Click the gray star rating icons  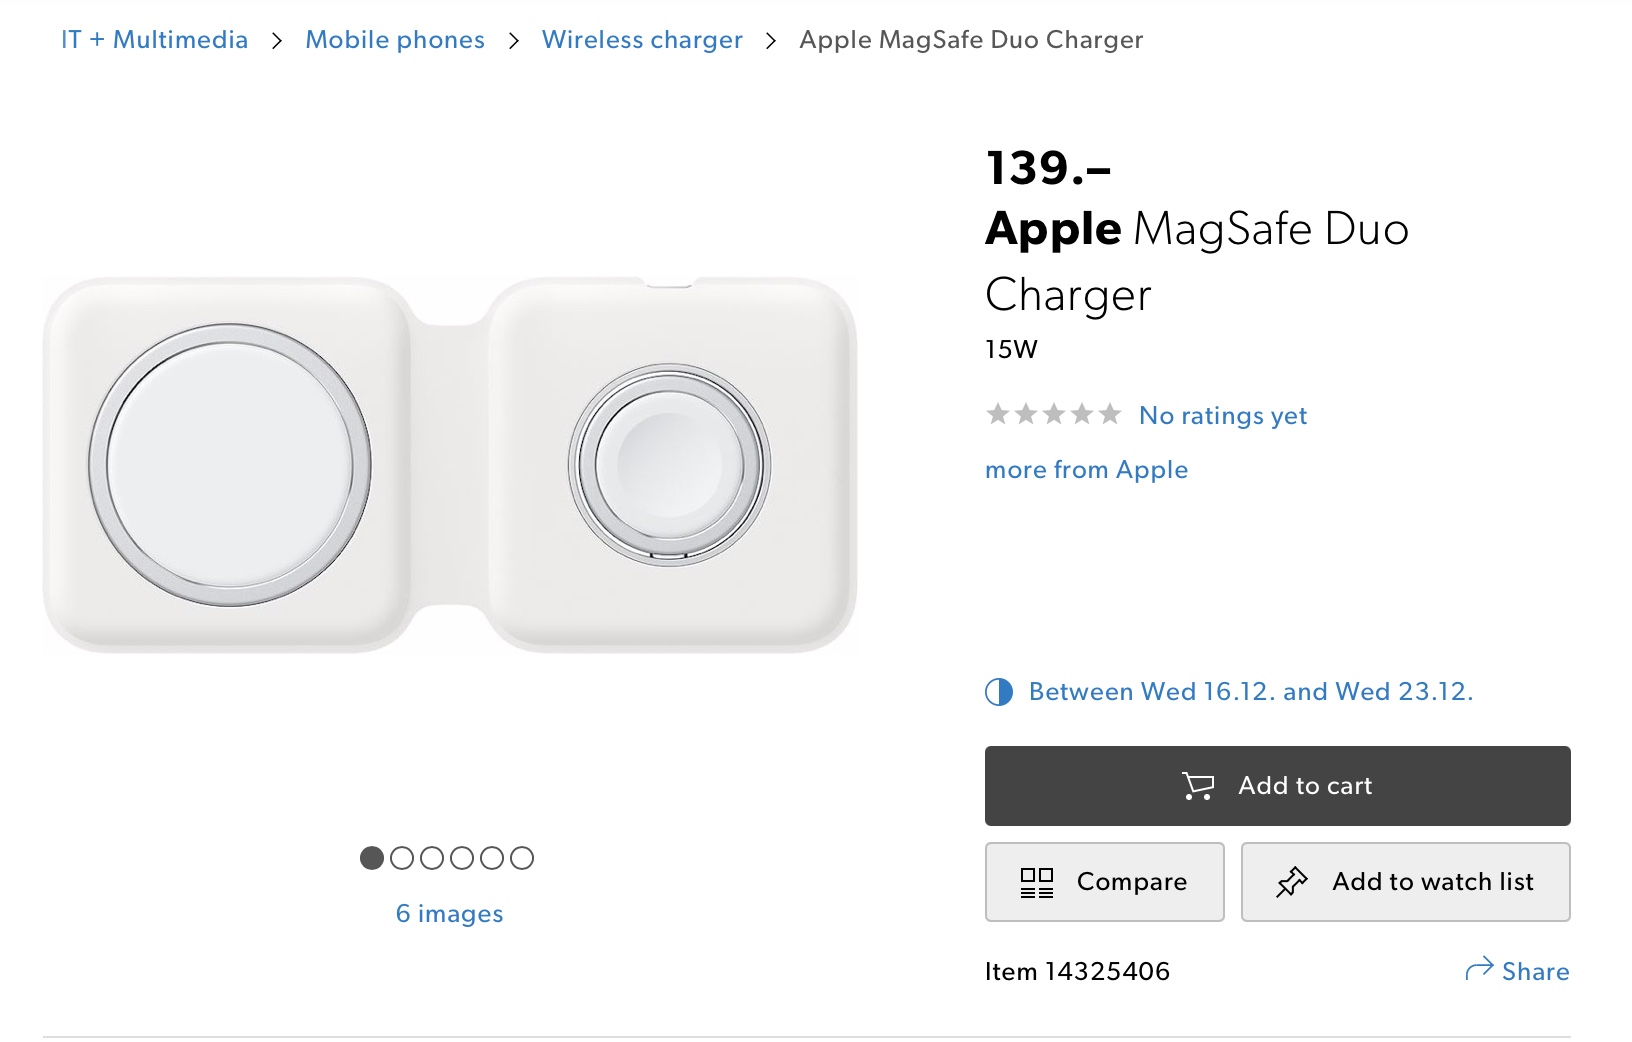pos(1052,415)
